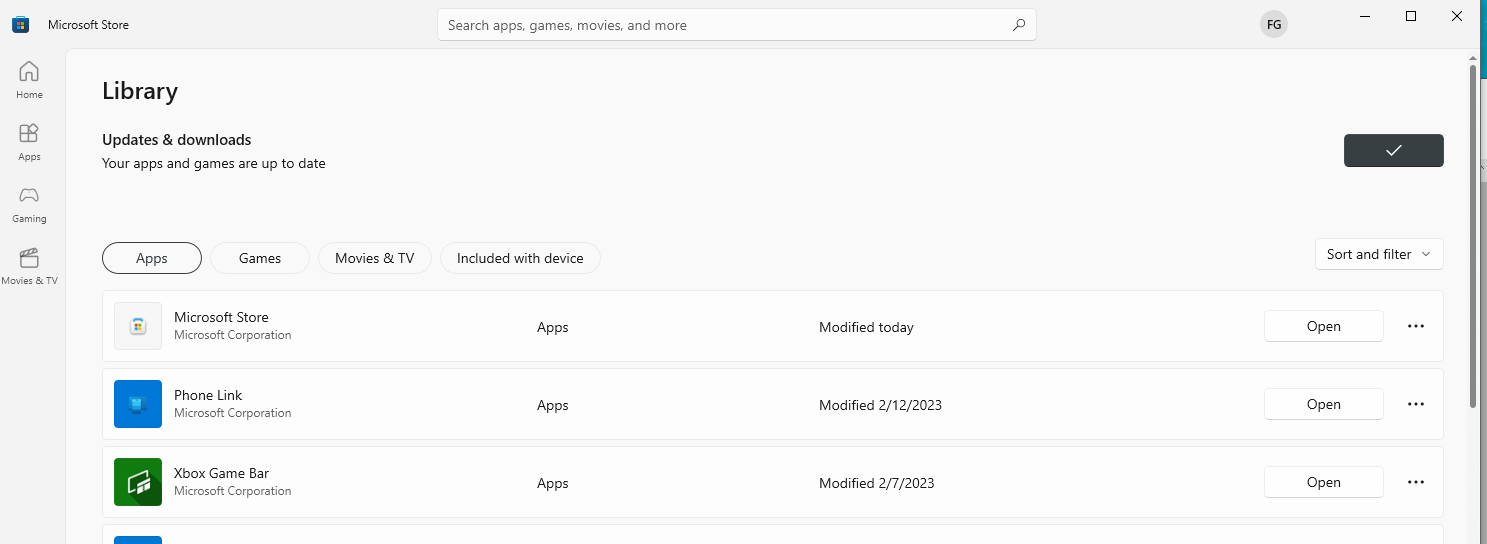This screenshot has height=544, width=1487.
Task: Toggle the Games filter pill
Action: [260, 258]
